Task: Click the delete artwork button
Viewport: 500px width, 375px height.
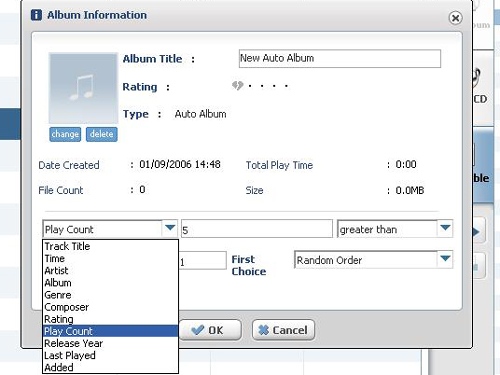Action: pyautogui.click(x=102, y=134)
